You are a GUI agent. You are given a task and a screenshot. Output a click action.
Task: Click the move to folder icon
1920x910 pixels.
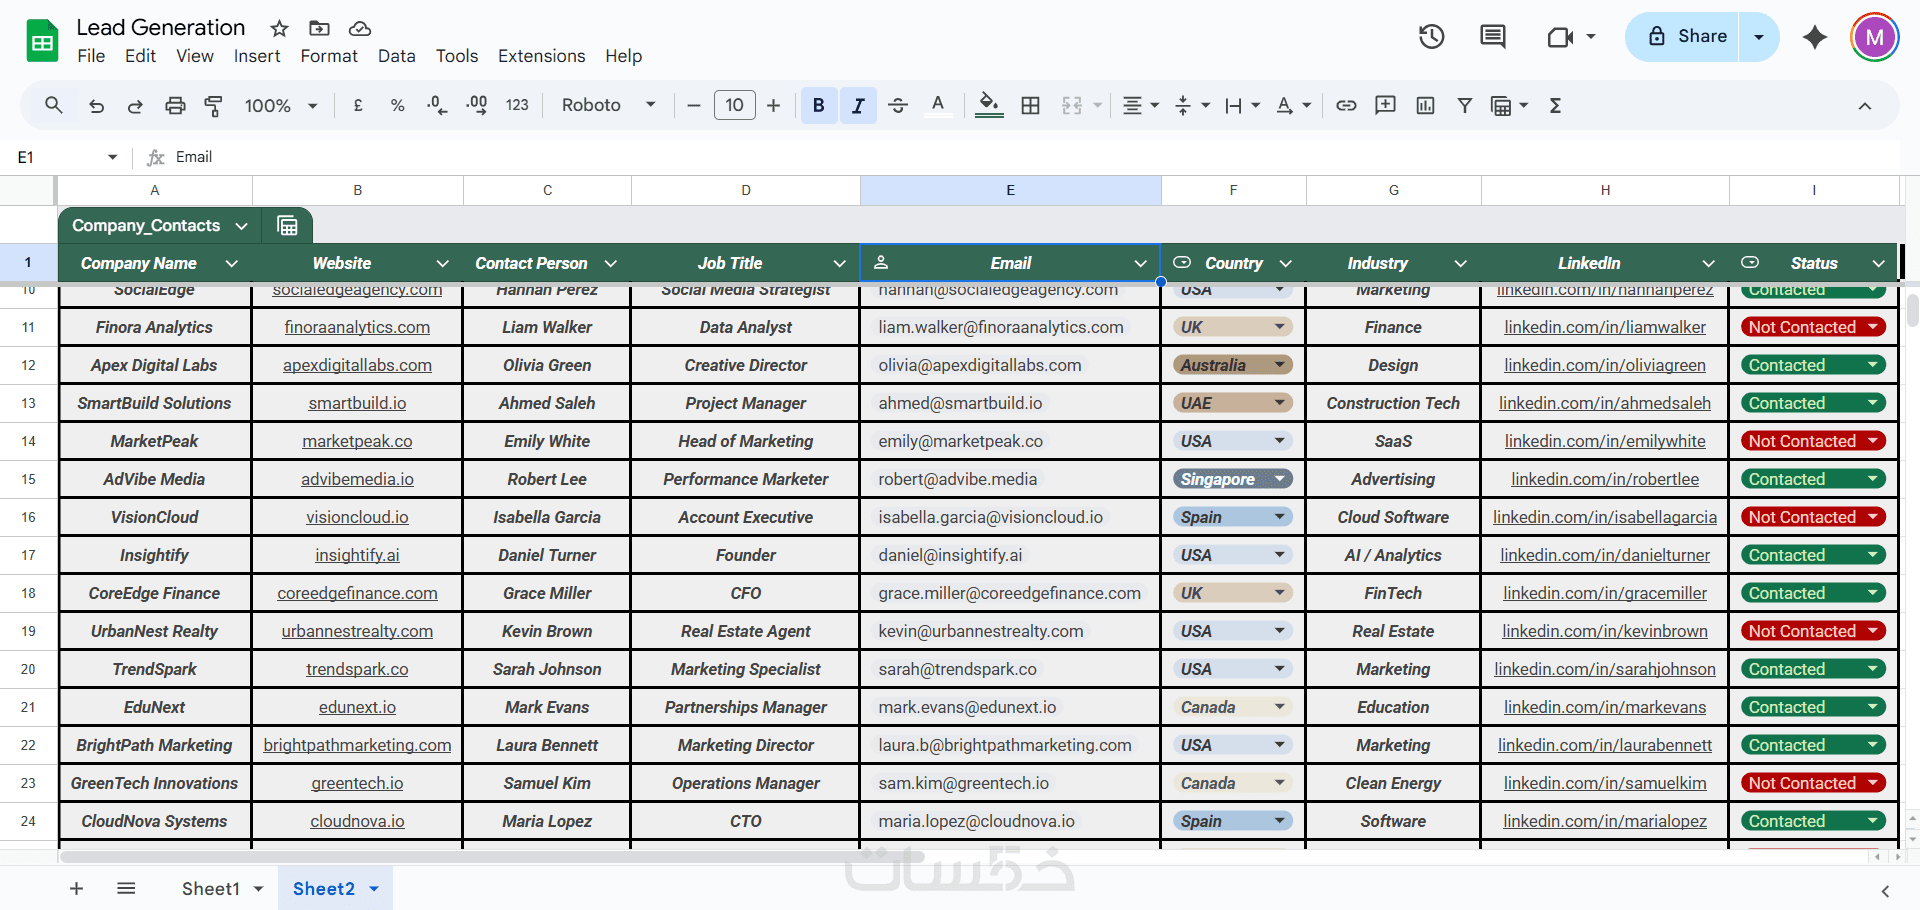click(x=319, y=28)
